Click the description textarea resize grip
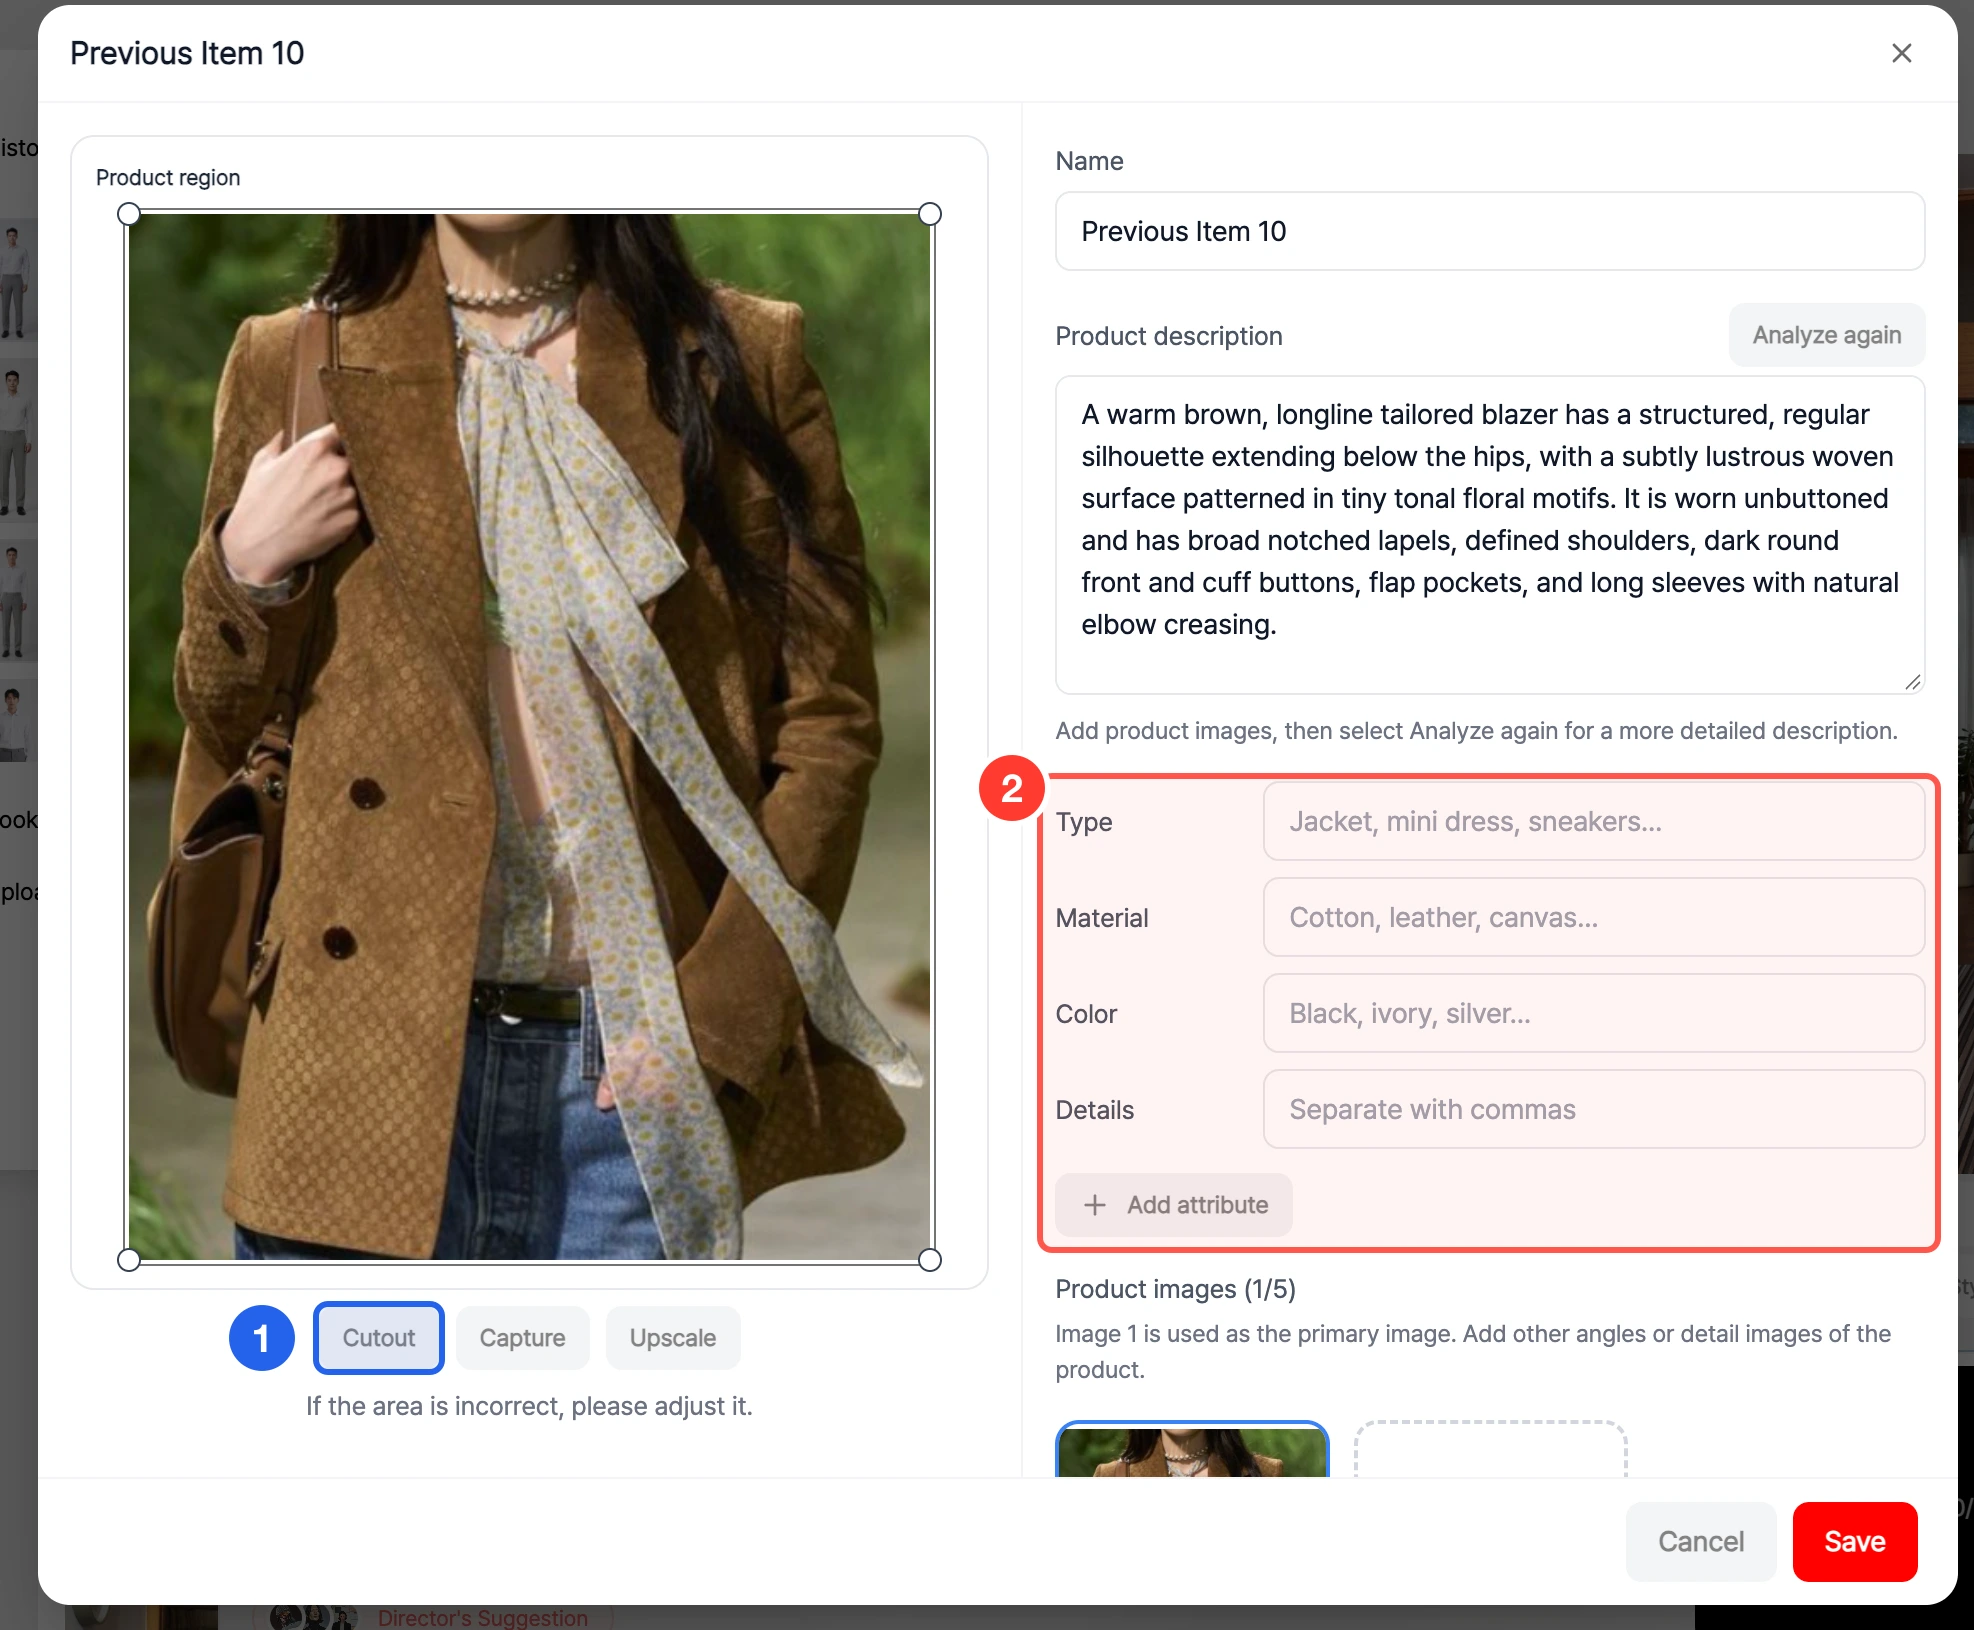This screenshot has height=1630, width=1974. pyautogui.click(x=1912, y=682)
